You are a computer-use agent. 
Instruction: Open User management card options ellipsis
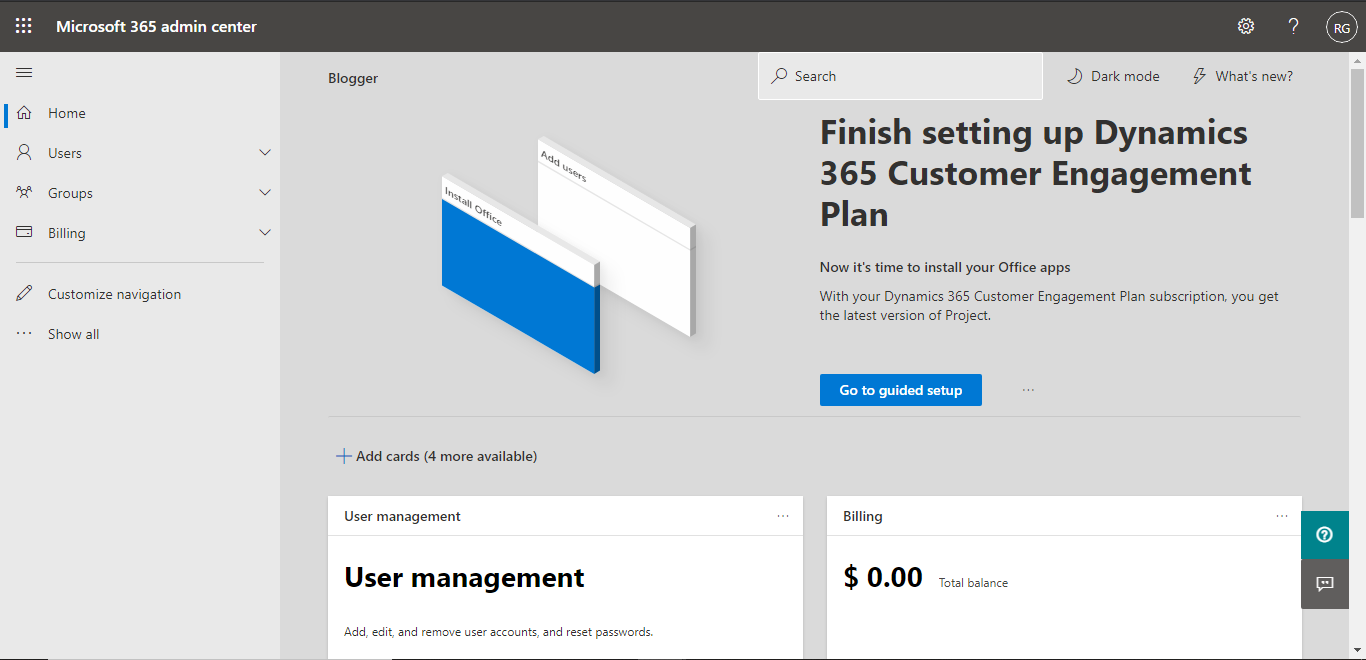click(x=783, y=516)
